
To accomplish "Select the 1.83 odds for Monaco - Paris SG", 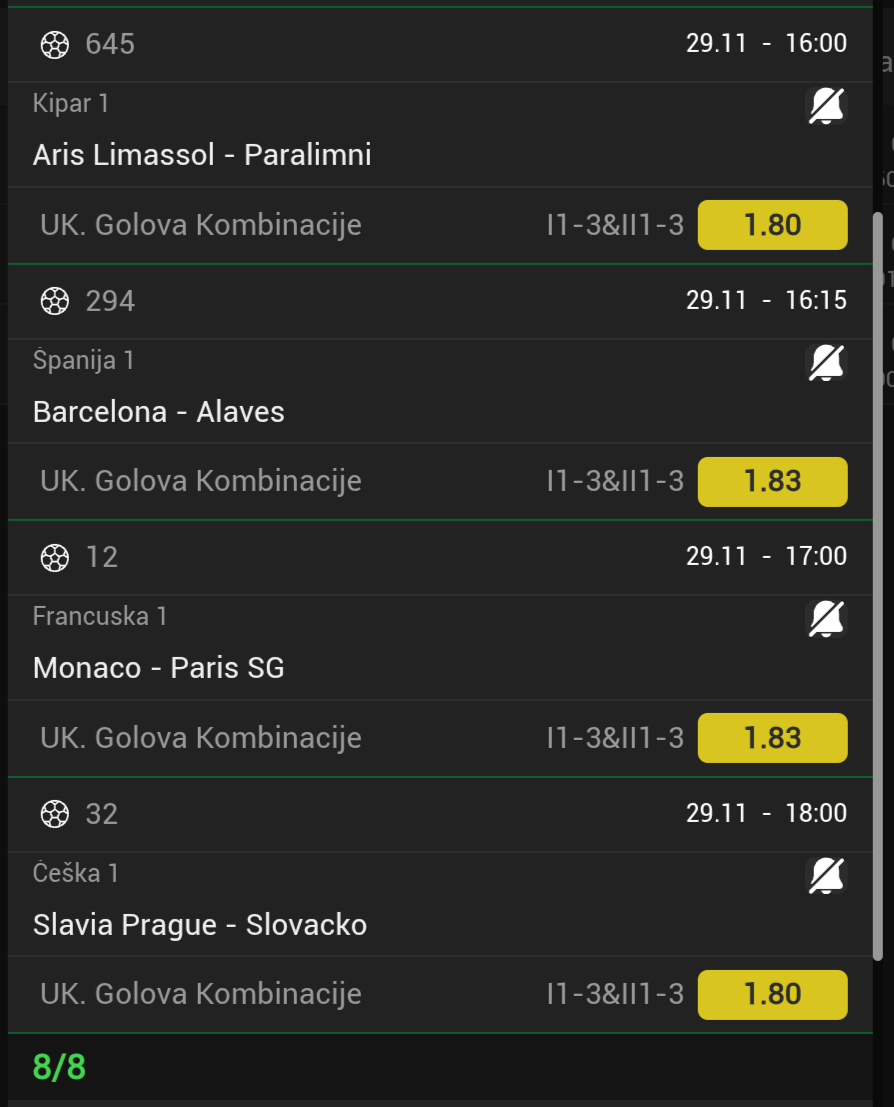I will (x=772, y=738).
